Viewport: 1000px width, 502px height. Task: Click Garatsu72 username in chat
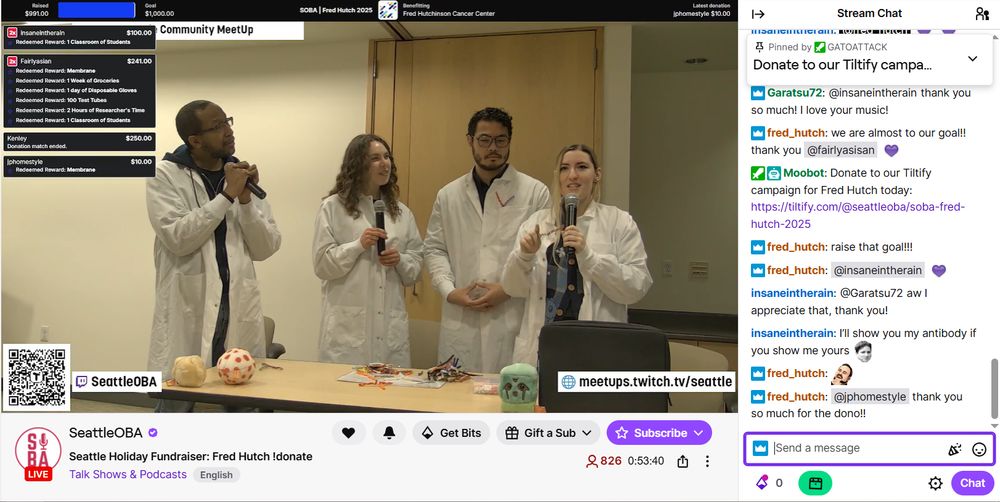(x=795, y=93)
